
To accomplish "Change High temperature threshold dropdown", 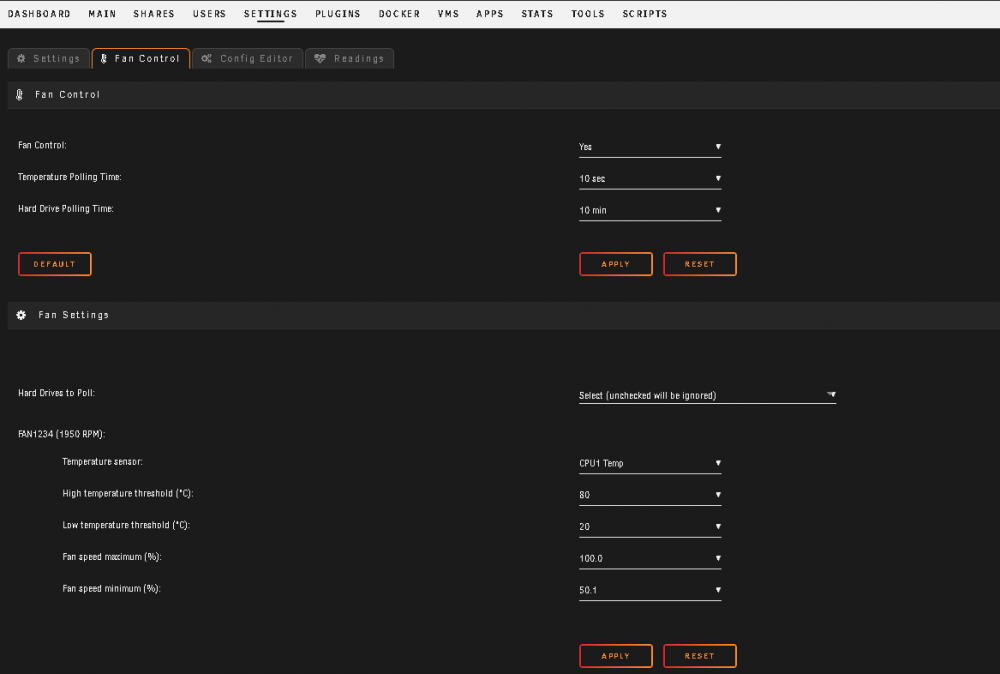I will [650, 495].
